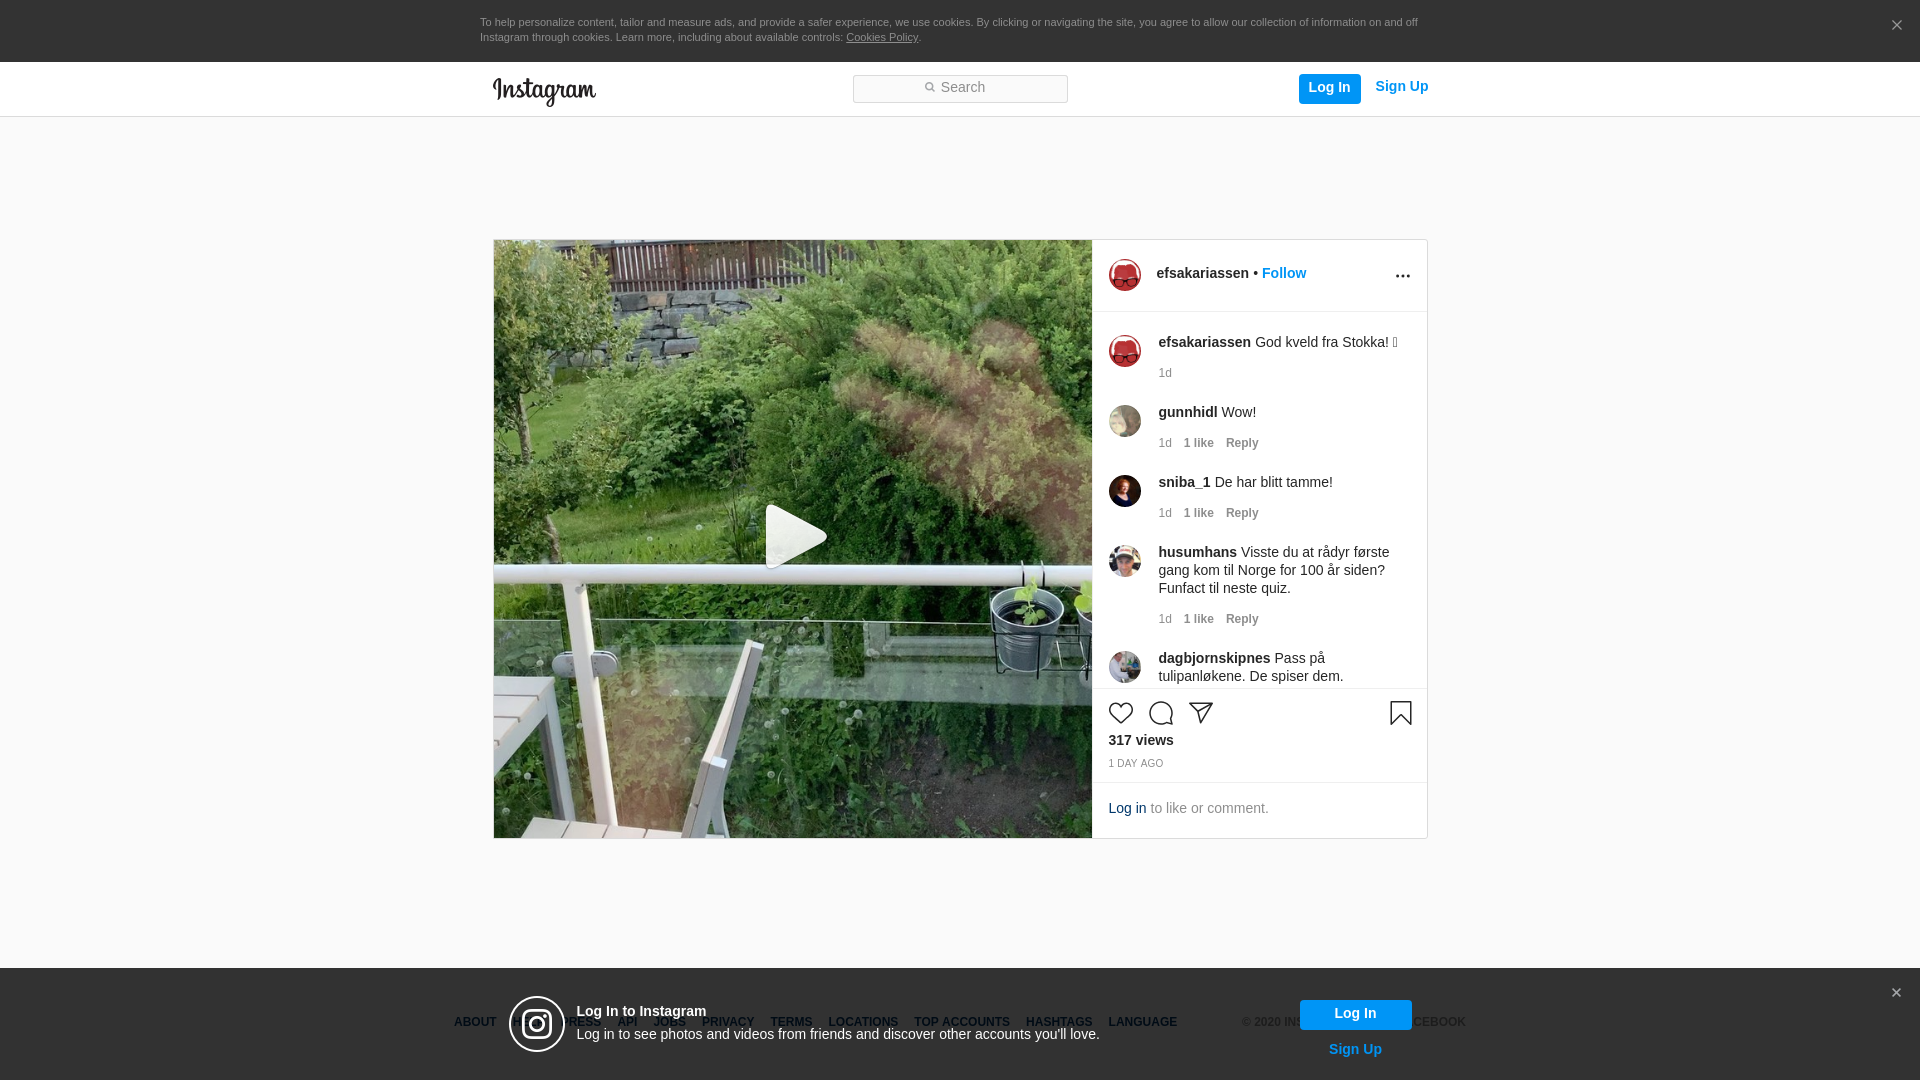
Task: Open the LANGUAGE footer selector
Action: point(1142,1023)
